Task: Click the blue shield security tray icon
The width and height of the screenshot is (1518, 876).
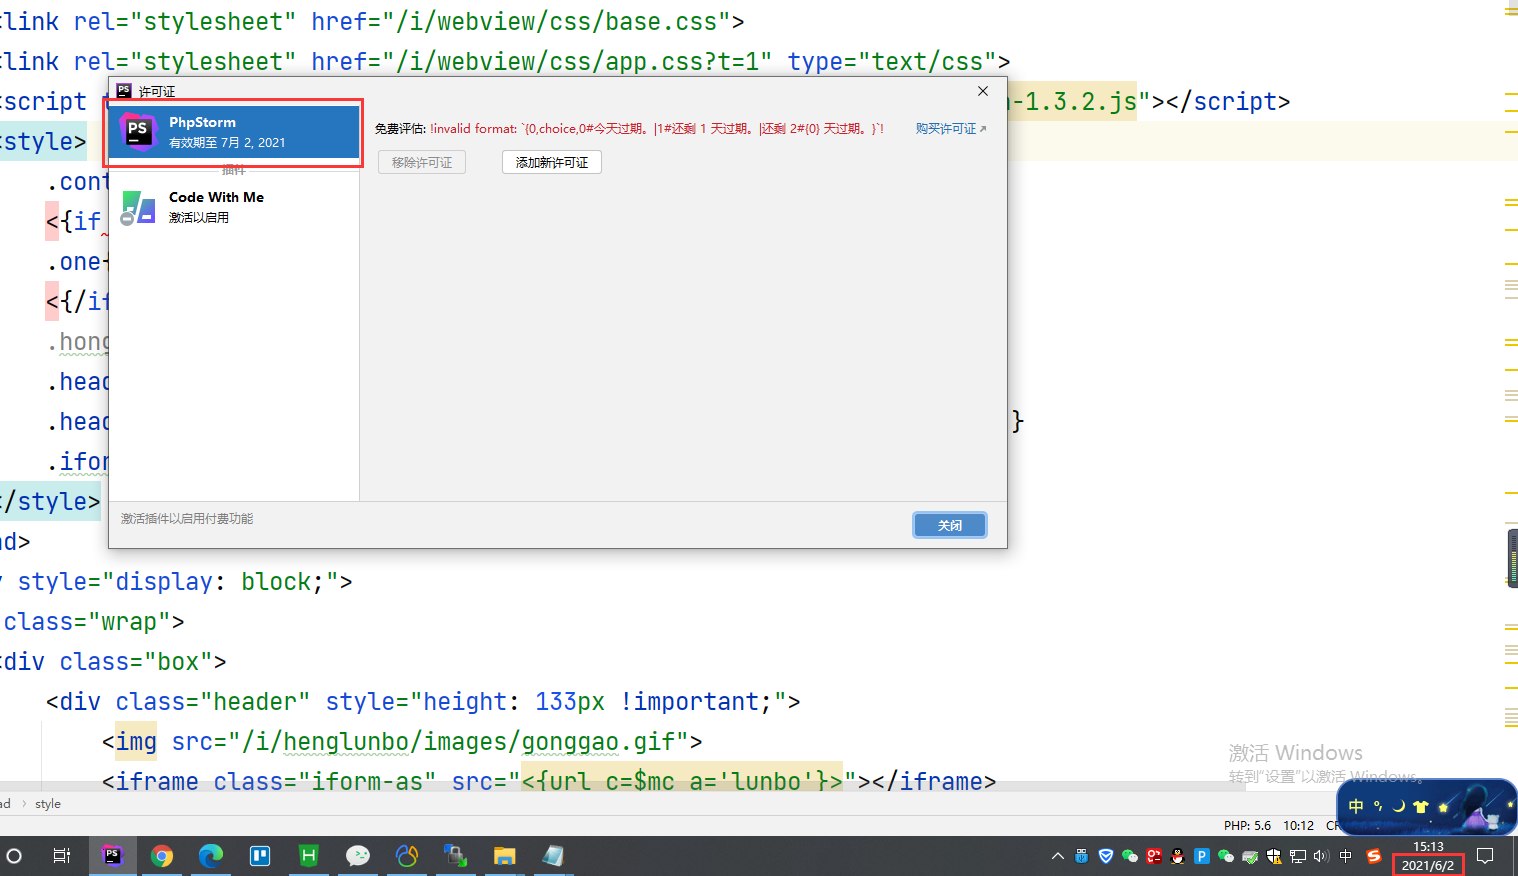Action: pos(1105,856)
